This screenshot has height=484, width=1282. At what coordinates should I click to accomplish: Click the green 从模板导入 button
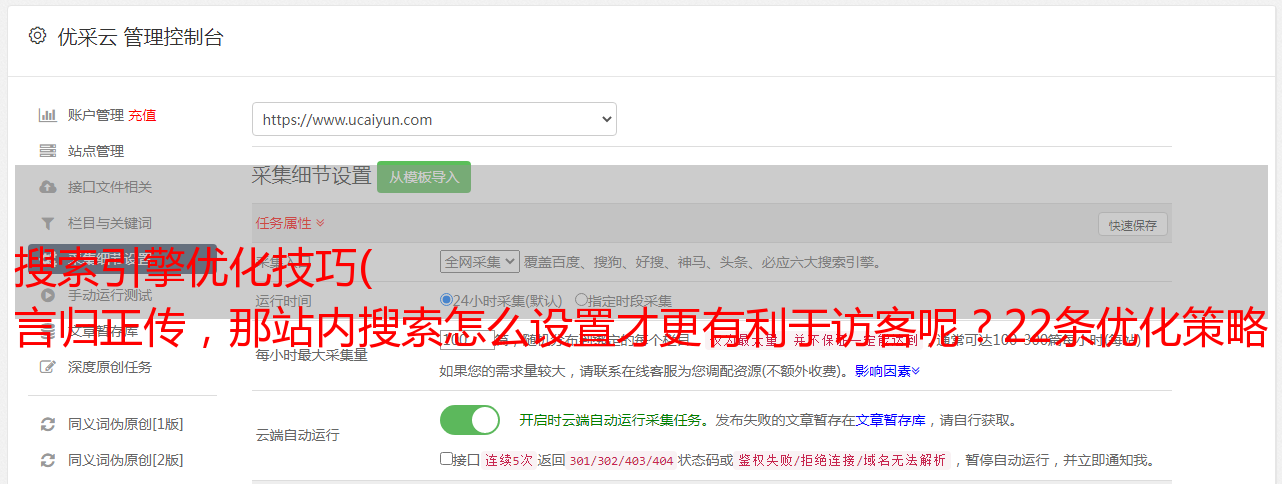[x=424, y=177]
